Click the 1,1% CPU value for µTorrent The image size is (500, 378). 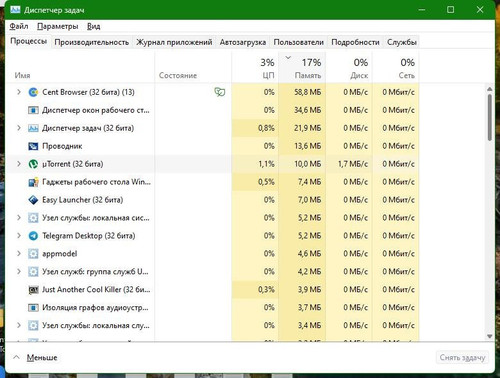click(x=266, y=164)
